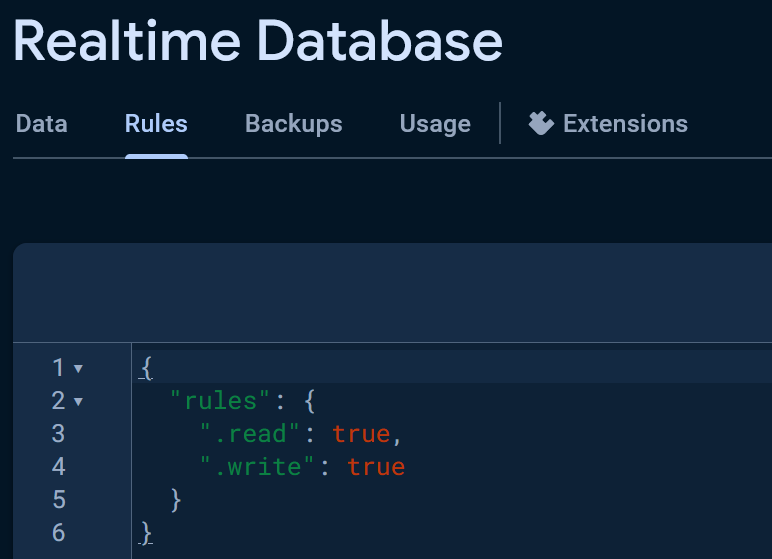Switch to the Backups tab
The width and height of the screenshot is (772, 559).
(293, 124)
